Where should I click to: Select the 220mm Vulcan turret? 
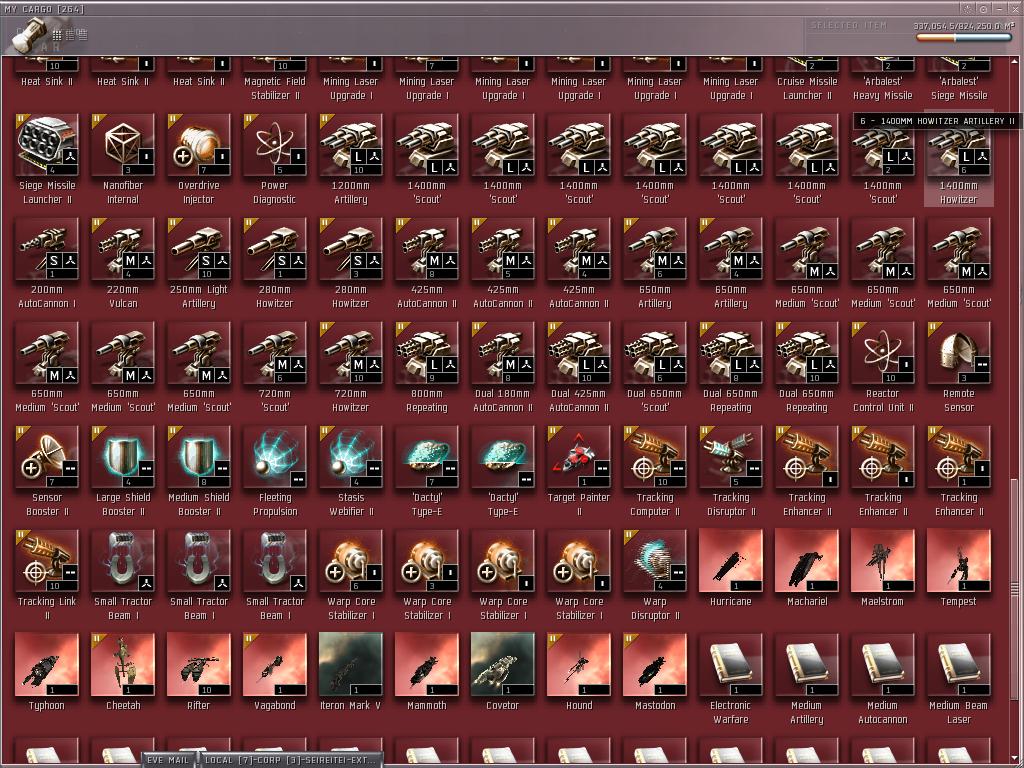click(123, 263)
